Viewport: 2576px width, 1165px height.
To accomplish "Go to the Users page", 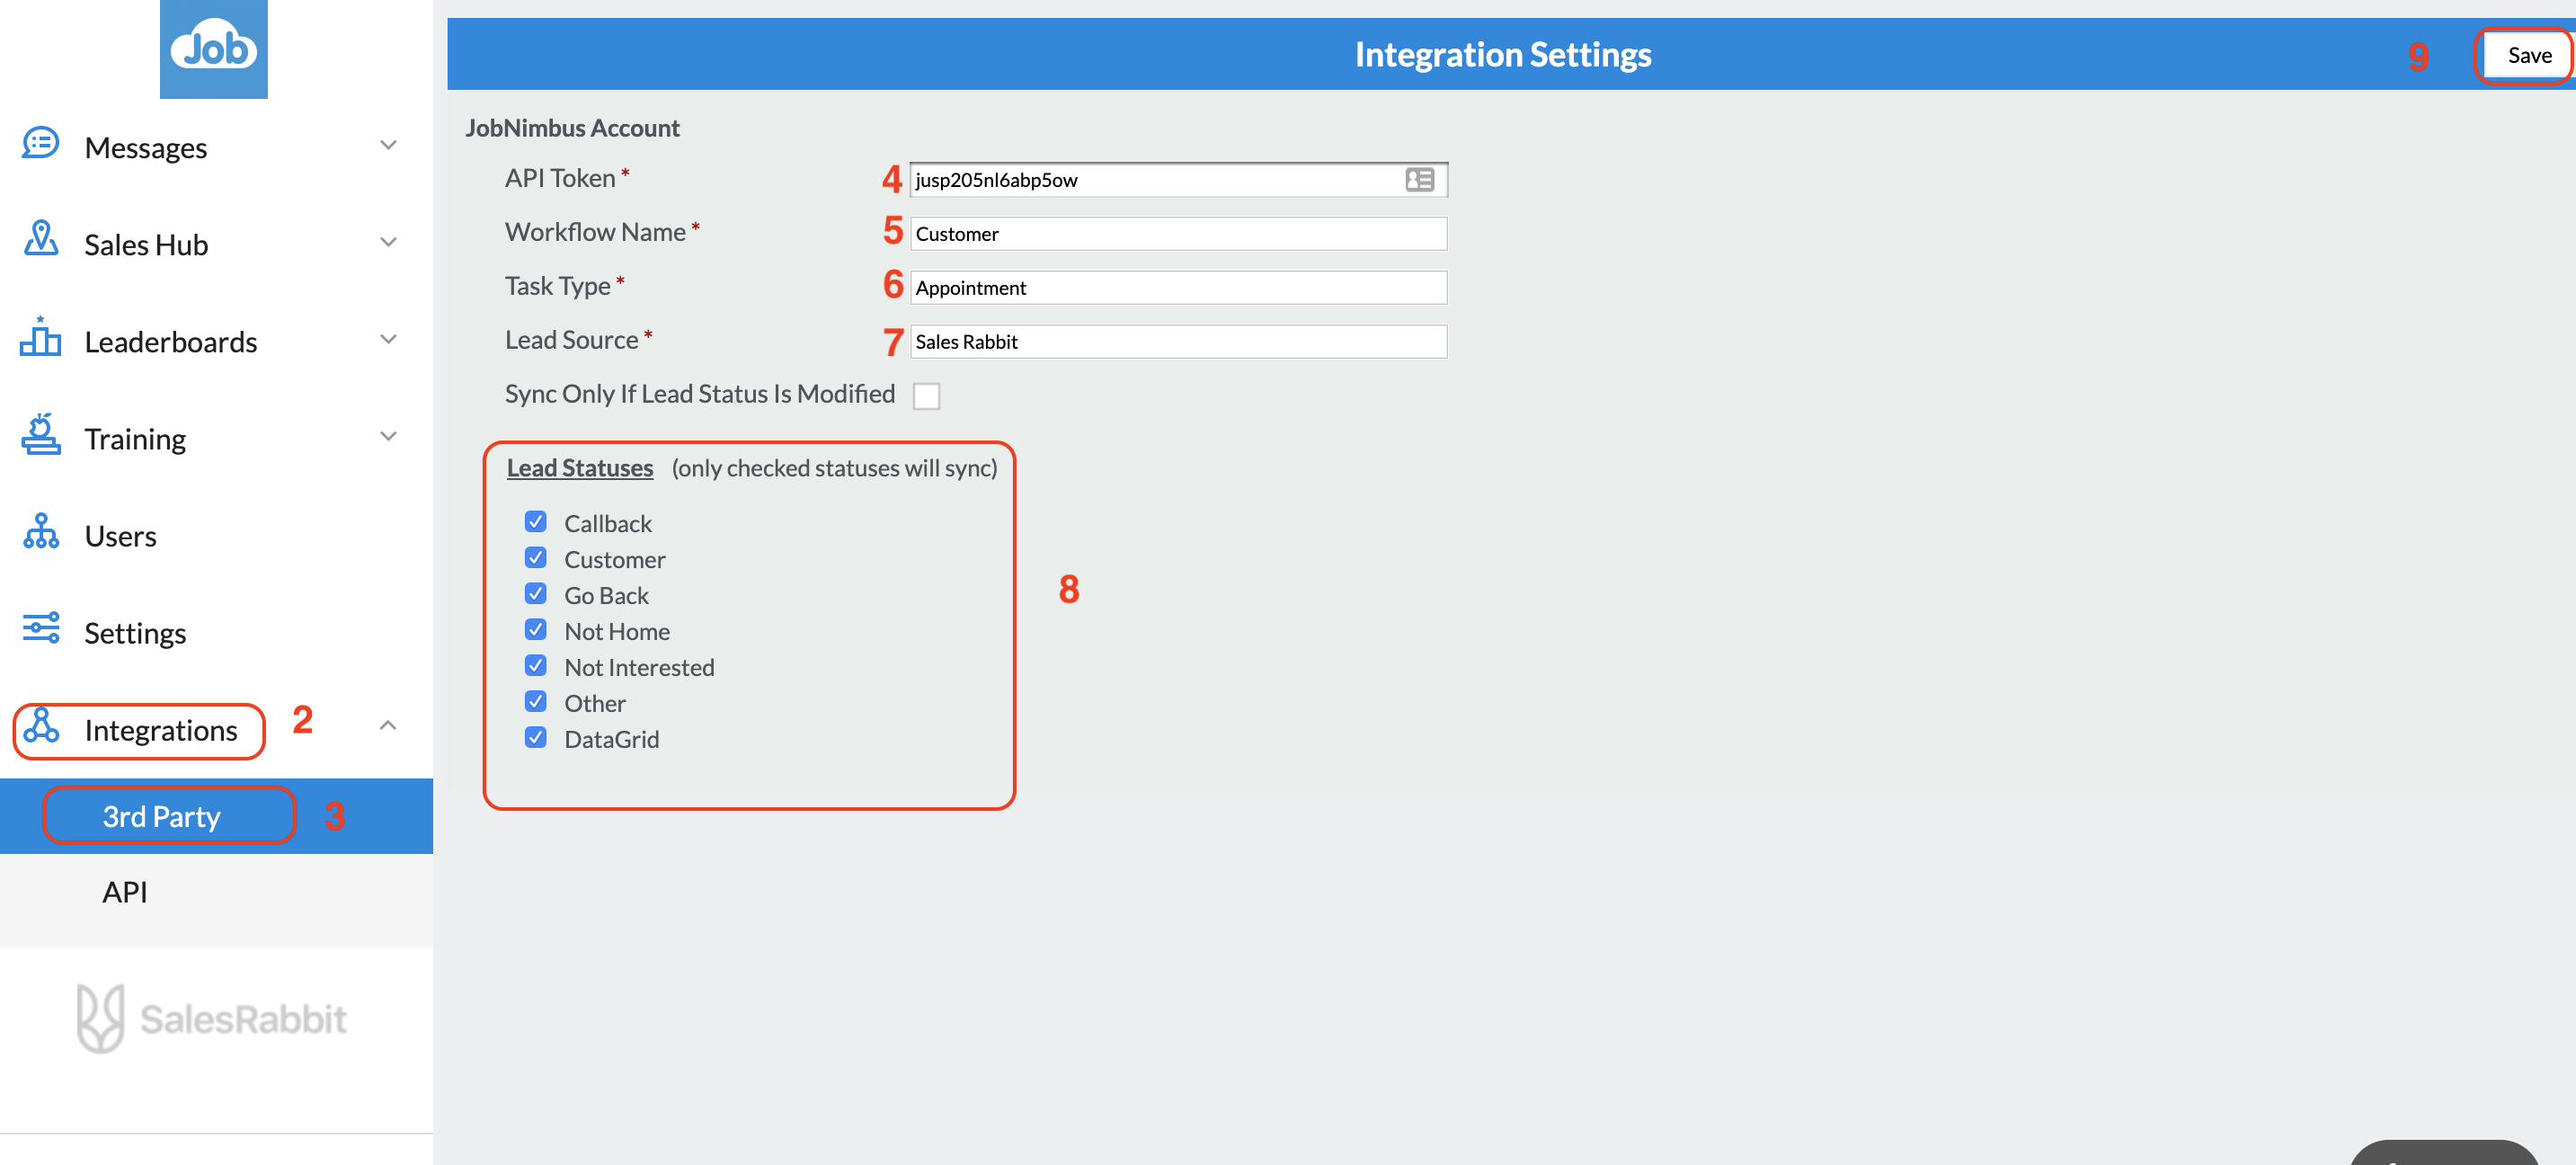I will [120, 536].
